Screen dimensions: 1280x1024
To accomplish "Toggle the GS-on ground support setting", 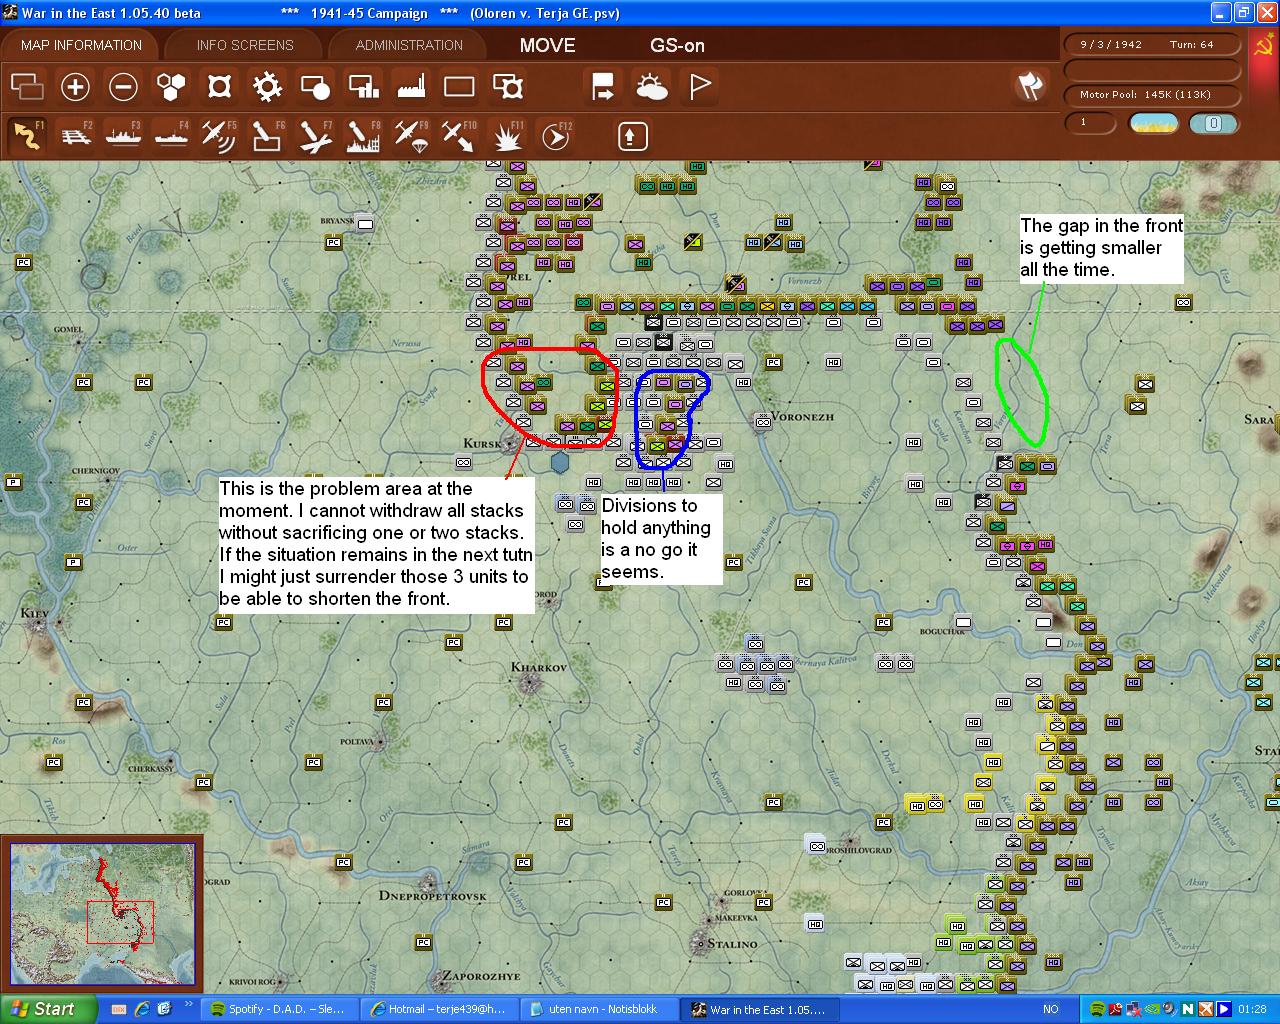I will tap(677, 45).
